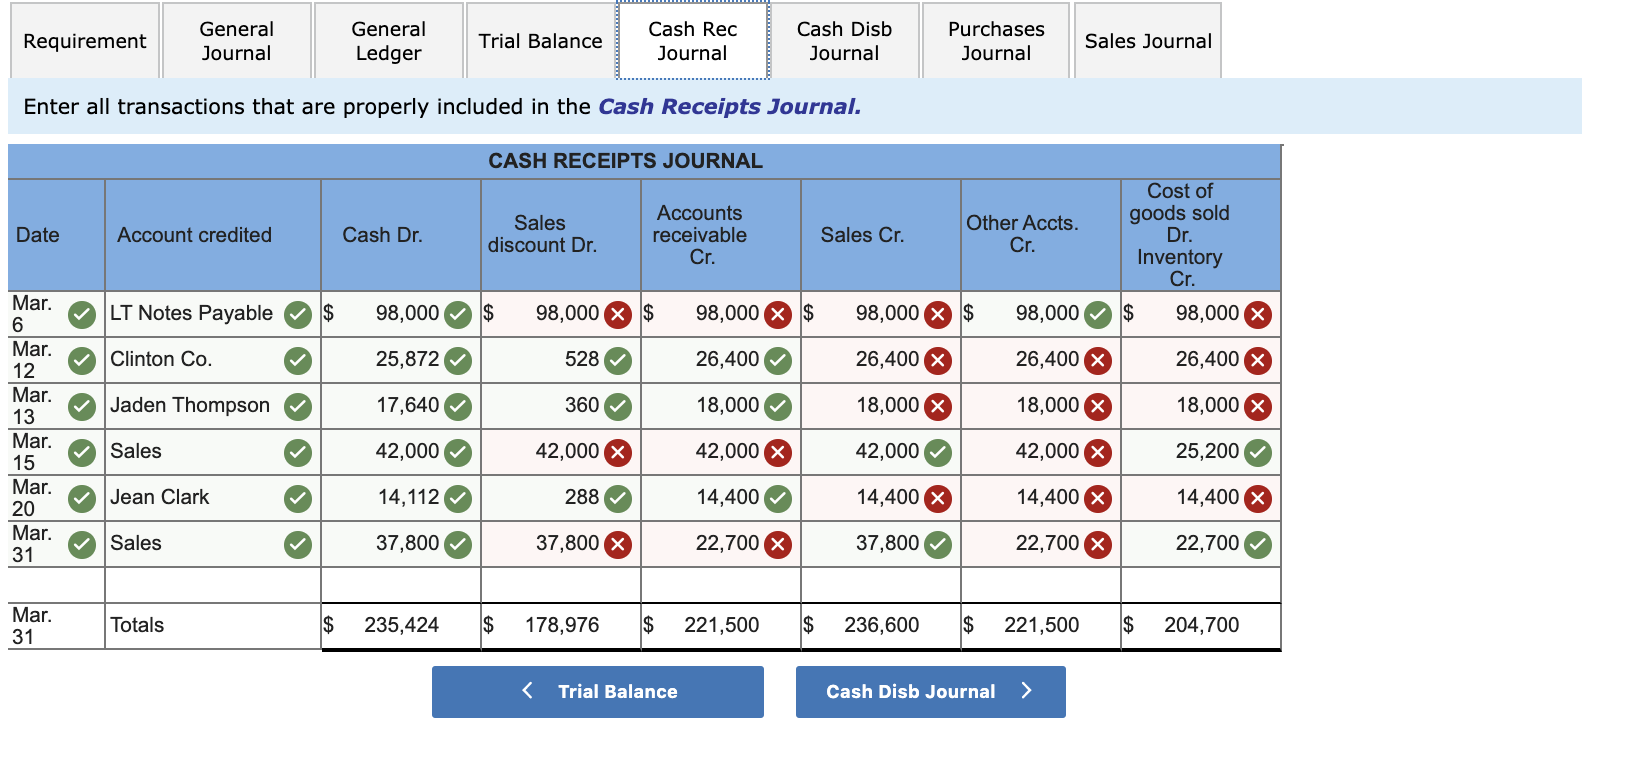
Task: Click the Sales discount Dr. column header
Action: click(x=561, y=235)
